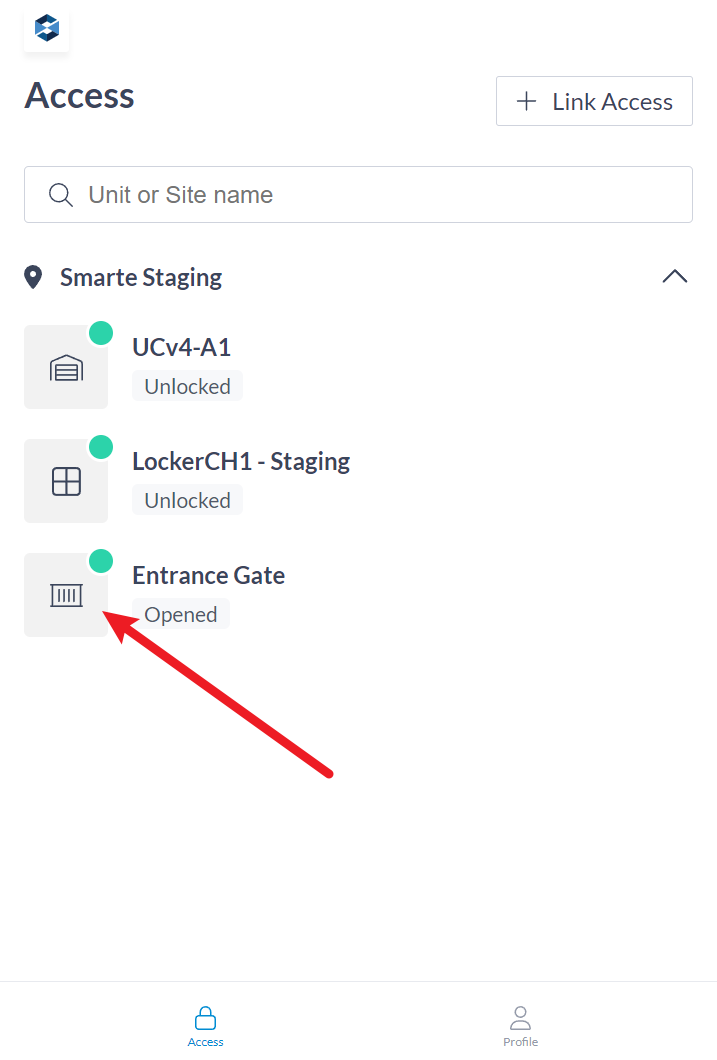717x1060 pixels.
Task: Select the Entrance Gate title
Action: (208, 575)
